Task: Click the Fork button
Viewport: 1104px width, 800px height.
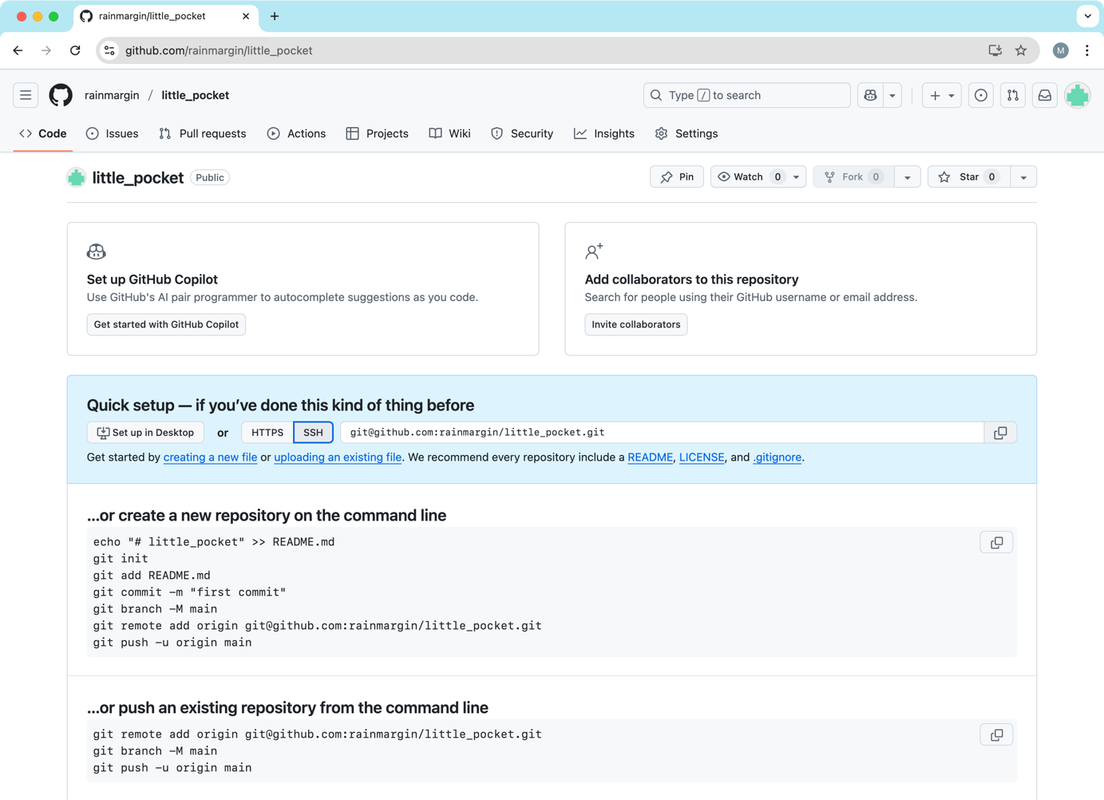Action: (853, 177)
